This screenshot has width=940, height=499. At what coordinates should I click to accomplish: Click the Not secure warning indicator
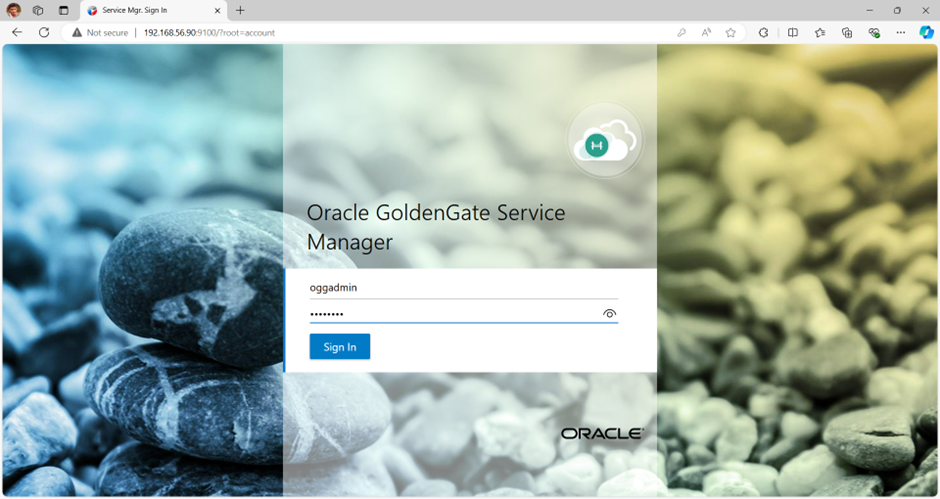coord(100,33)
